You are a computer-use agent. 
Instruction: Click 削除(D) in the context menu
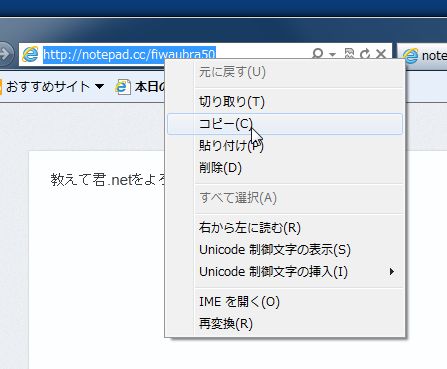point(285,168)
